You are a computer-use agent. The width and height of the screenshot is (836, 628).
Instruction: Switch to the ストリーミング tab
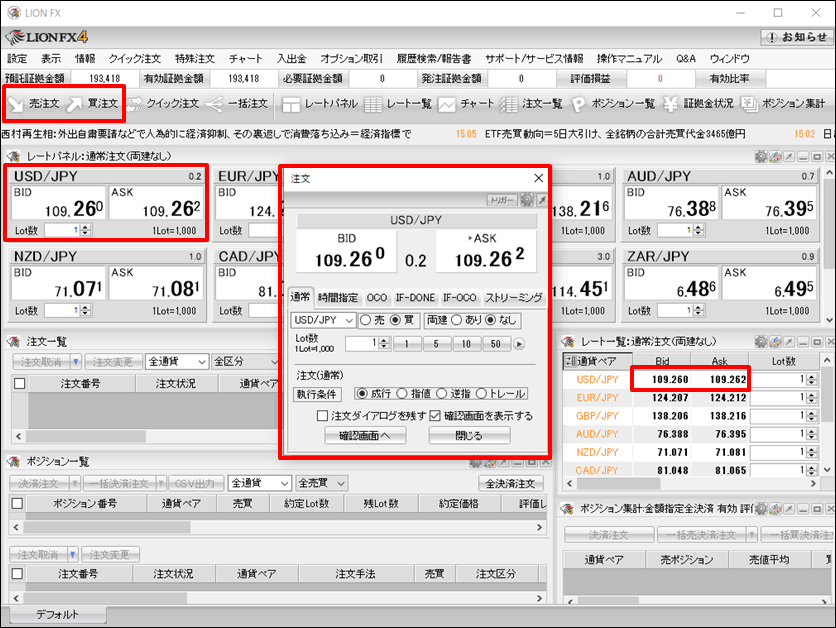tap(513, 297)
